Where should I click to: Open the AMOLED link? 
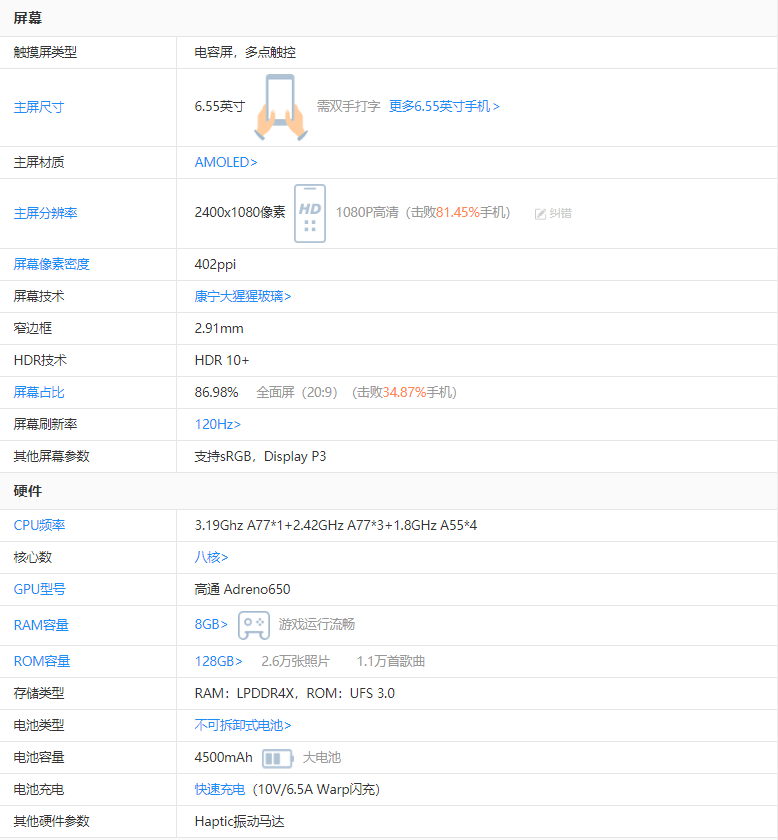click(226, 162)
